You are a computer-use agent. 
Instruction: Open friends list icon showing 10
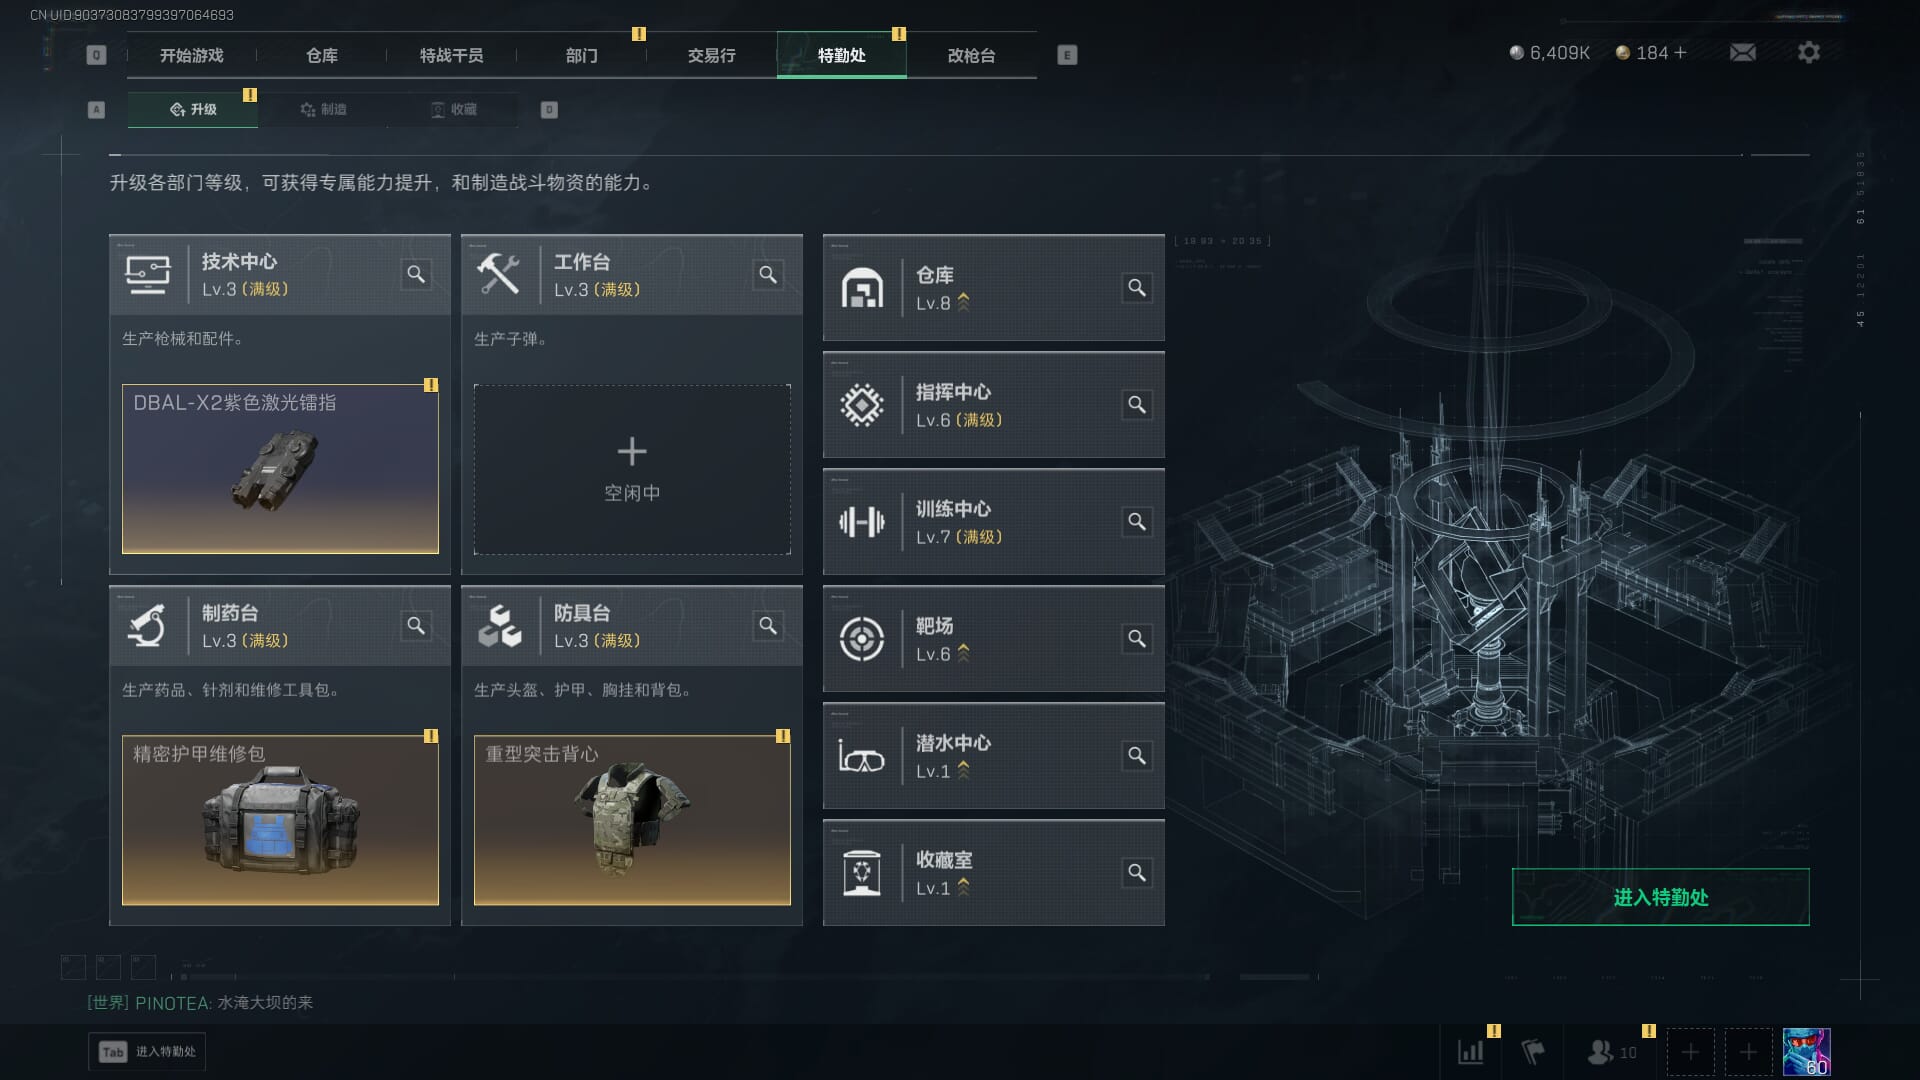(x=1612, y=1052)
